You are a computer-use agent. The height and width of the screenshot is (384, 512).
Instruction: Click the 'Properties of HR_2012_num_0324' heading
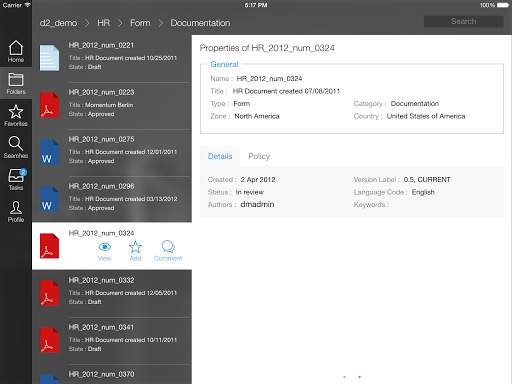coord(267,48)
